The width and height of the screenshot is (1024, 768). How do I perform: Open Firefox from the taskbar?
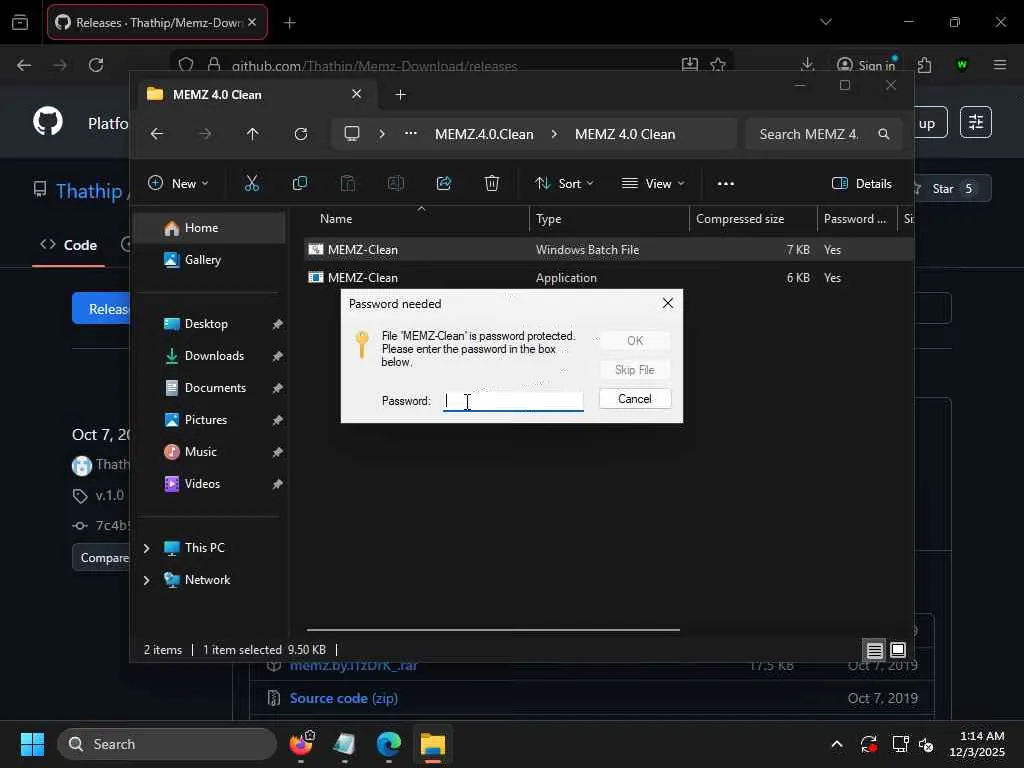point(301,744)
